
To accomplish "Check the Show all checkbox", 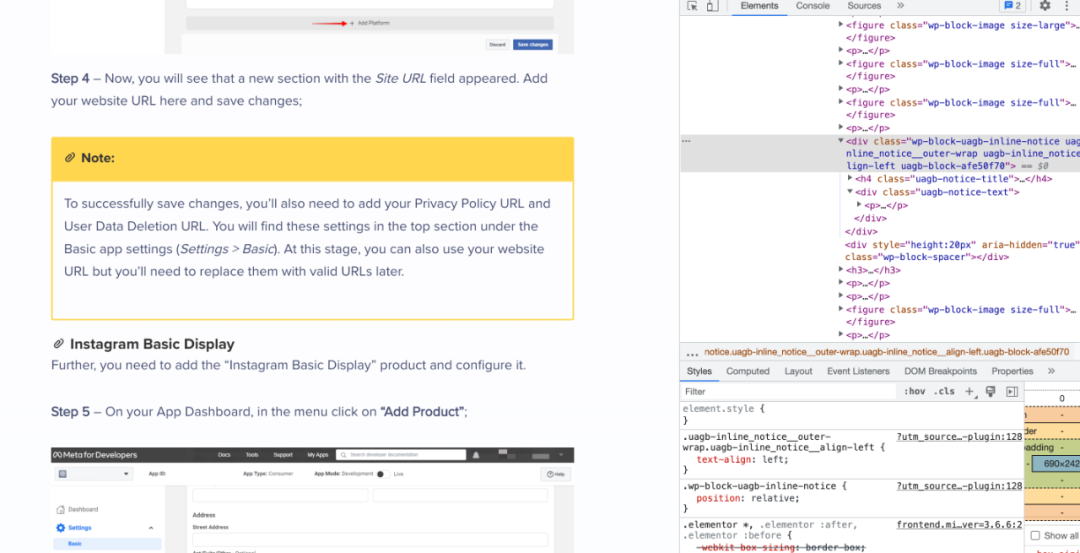I will point(1035,535).
